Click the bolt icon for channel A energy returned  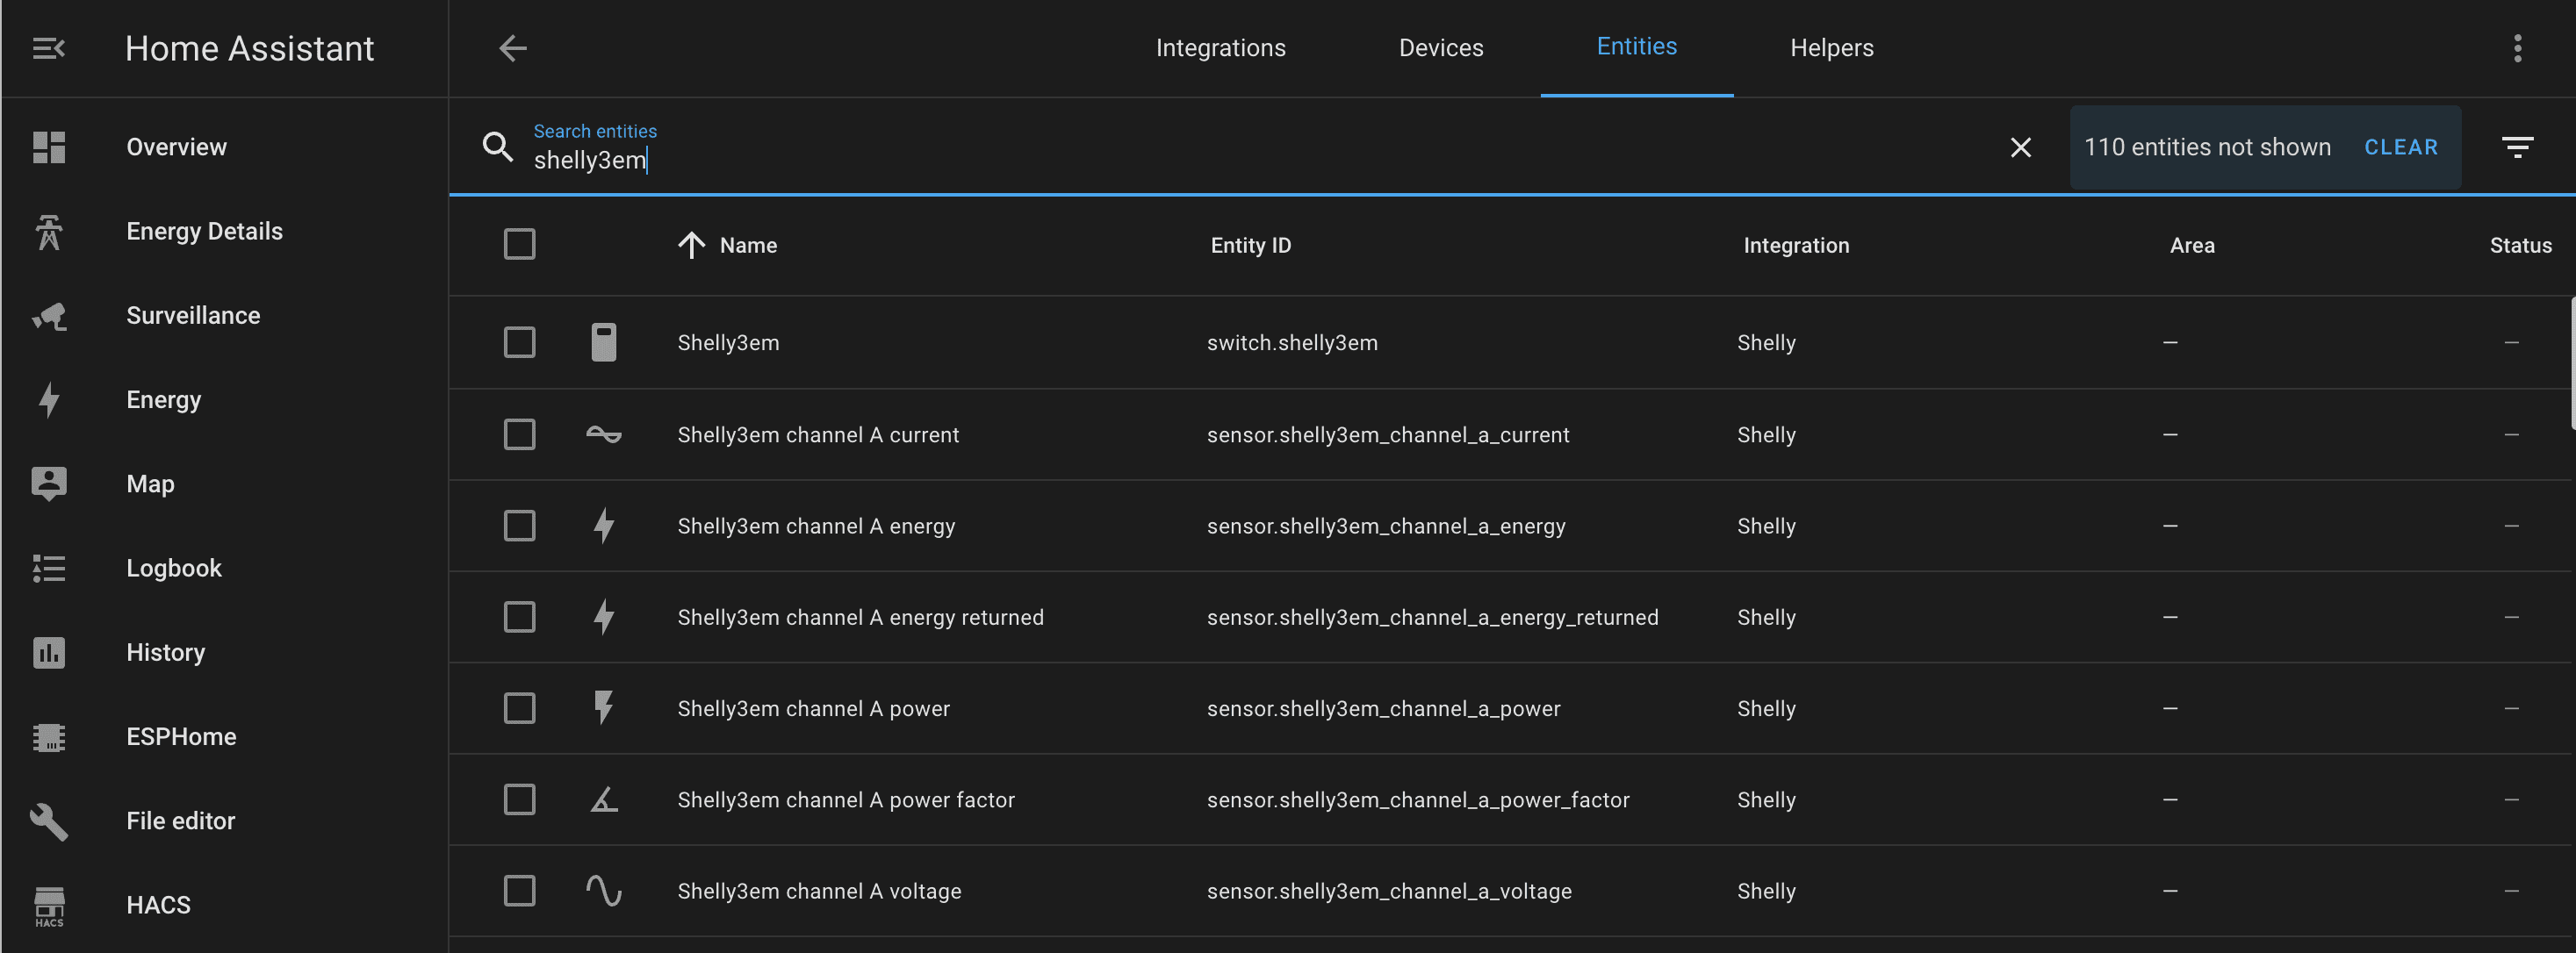click(603, 617)
